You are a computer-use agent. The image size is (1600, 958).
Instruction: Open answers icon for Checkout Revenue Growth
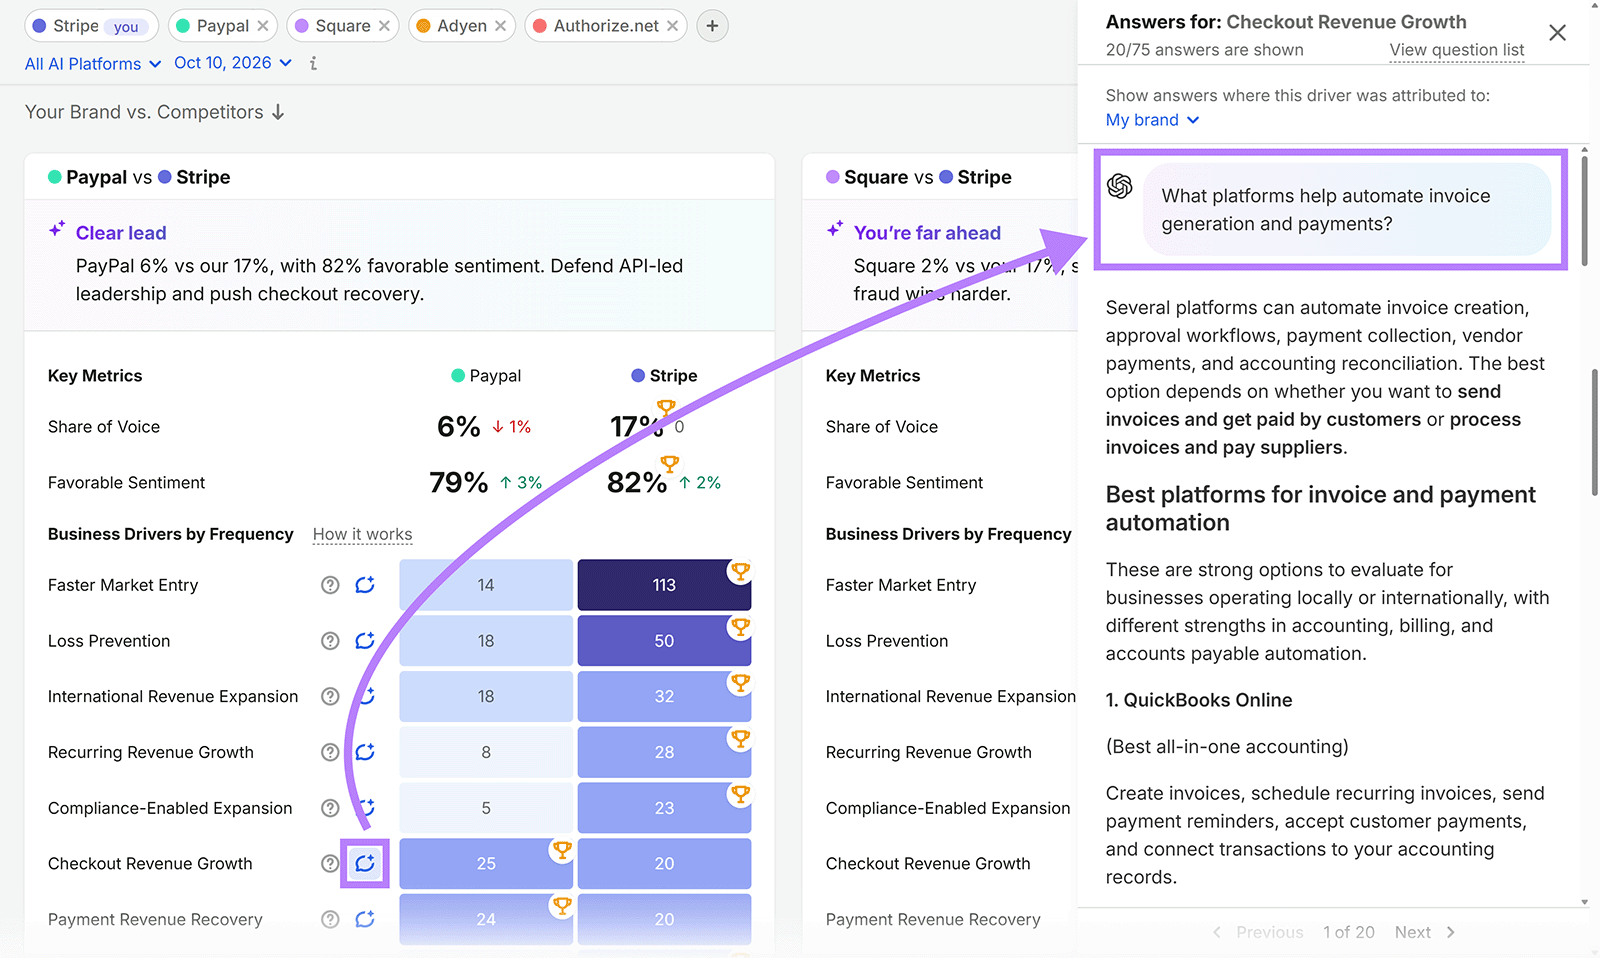[x=365, y=863]
